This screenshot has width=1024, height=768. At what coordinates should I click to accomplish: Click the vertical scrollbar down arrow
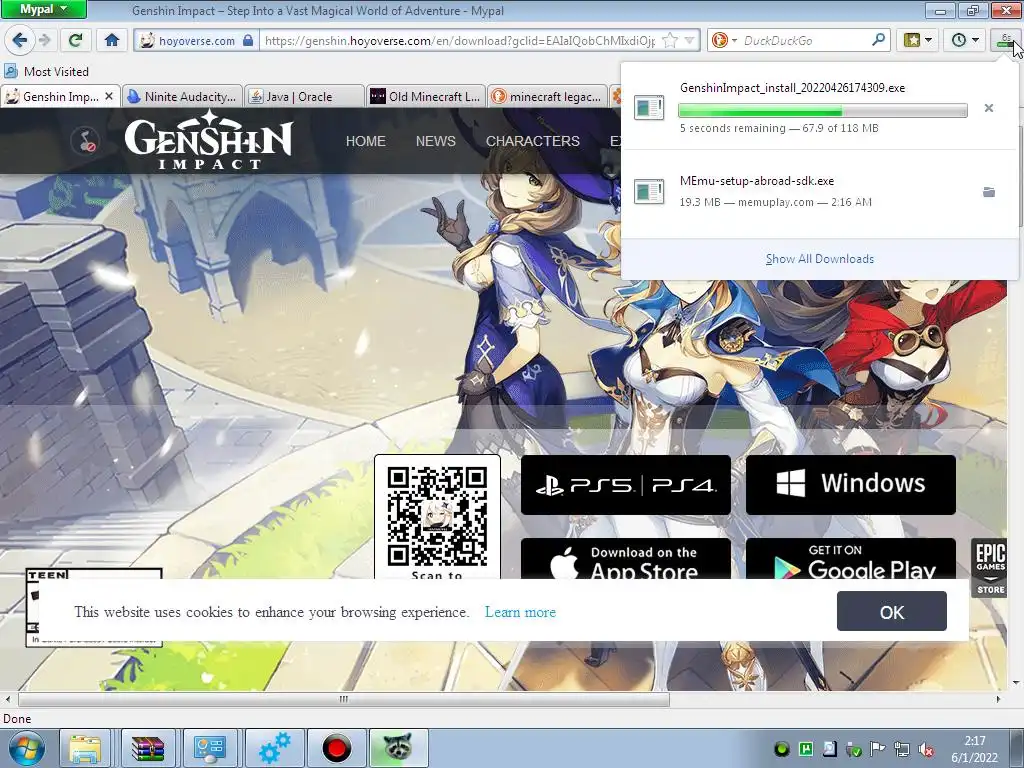[x=1016, y=683]
